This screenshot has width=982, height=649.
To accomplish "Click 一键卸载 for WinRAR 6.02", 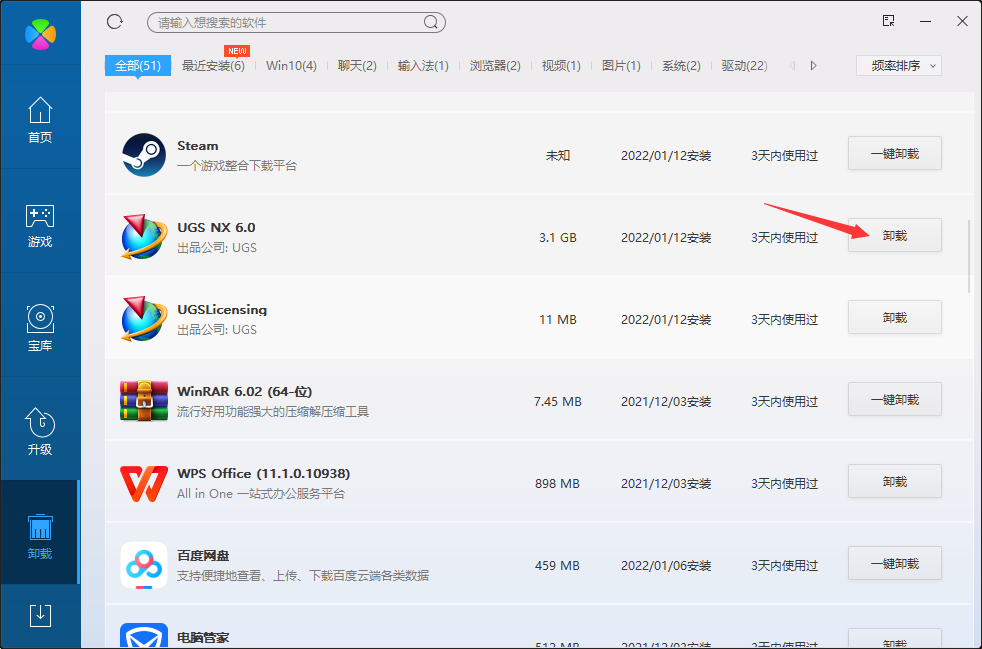I will [895, 400].
